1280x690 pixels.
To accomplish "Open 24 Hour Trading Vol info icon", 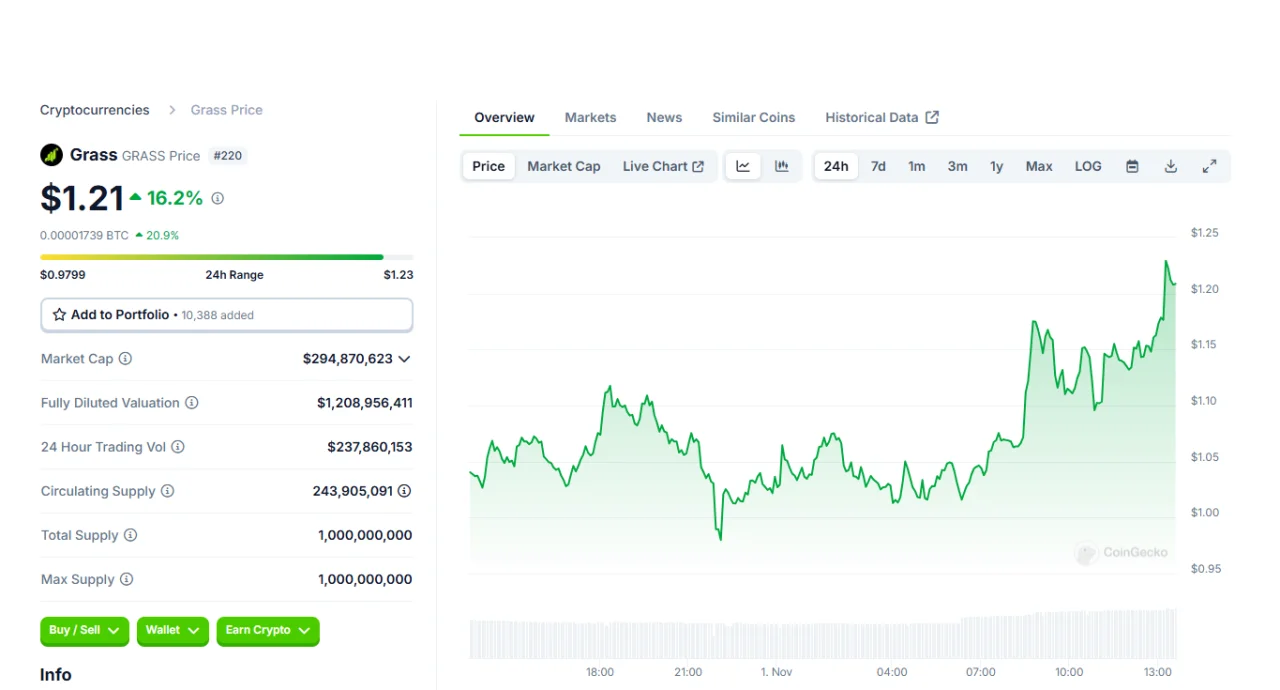I will 178,447.
